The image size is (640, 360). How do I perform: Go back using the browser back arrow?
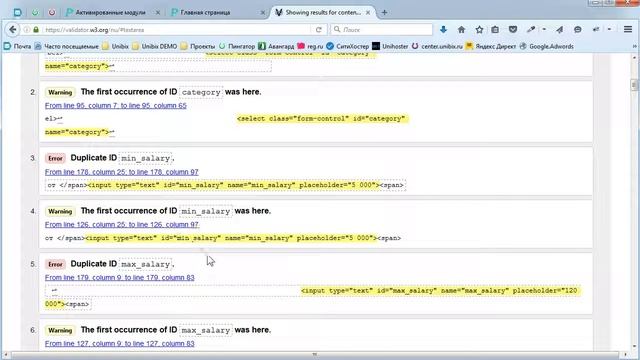[13, 29]
